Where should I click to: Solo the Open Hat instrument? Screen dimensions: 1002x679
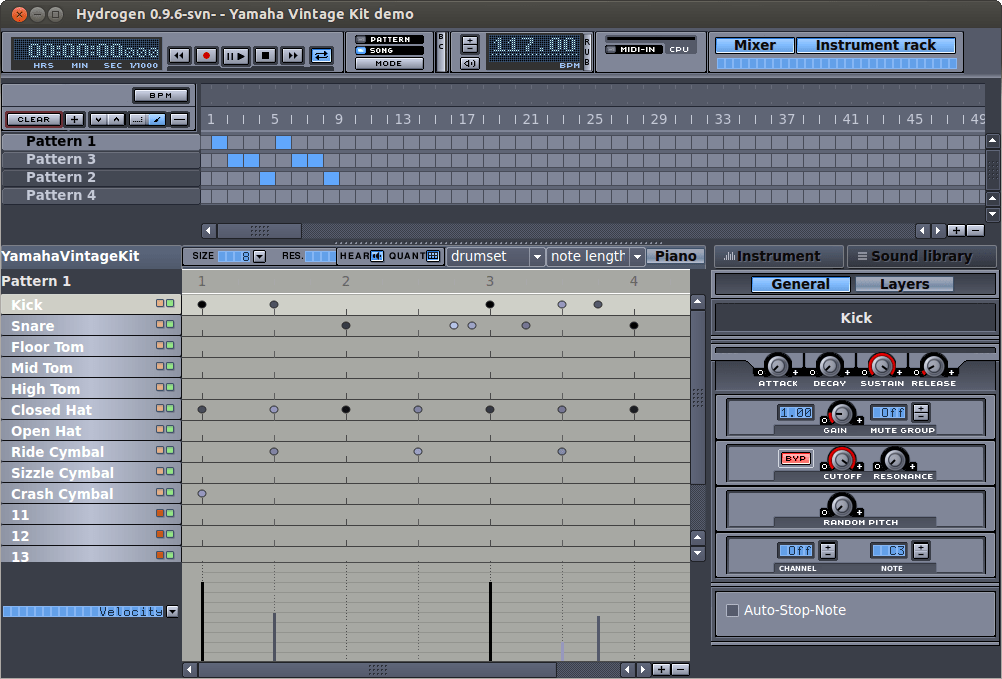[x=170, y=429]
